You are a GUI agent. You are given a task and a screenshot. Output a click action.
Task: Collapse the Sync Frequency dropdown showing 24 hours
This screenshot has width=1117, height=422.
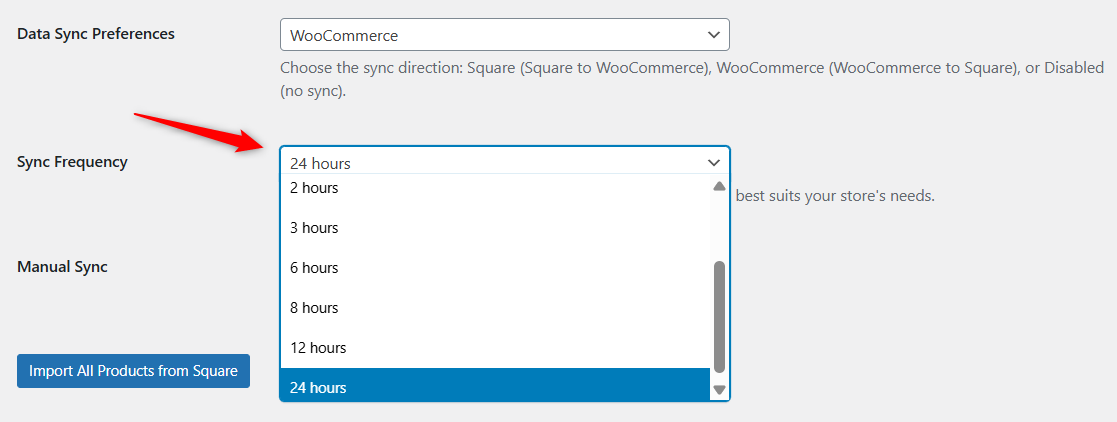point(504,162)
